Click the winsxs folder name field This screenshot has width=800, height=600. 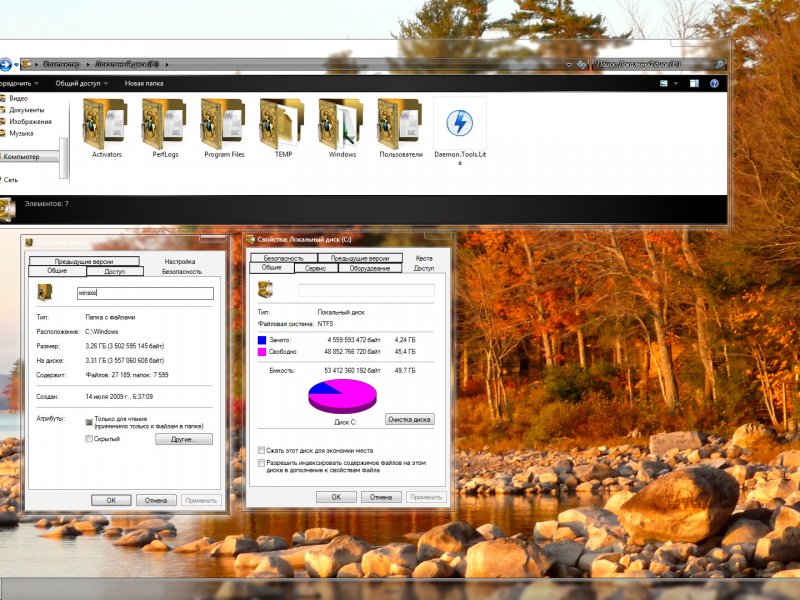(x=145, y=293)
